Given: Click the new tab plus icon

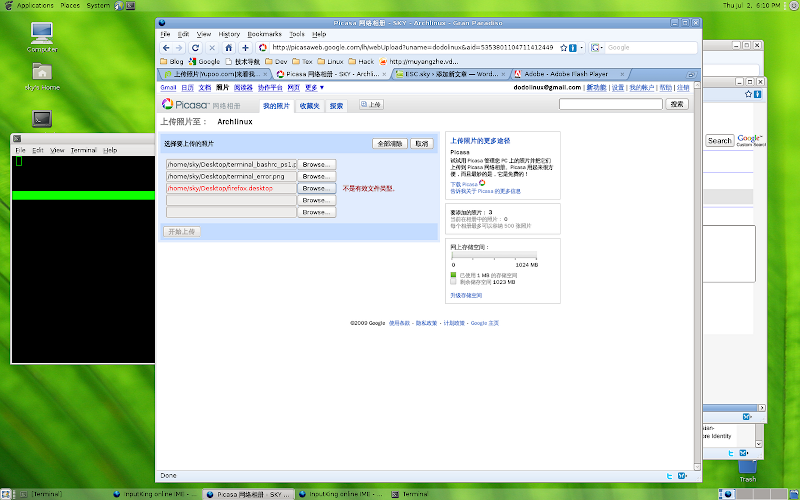Looking at the screenshot, I should [245, 47].
